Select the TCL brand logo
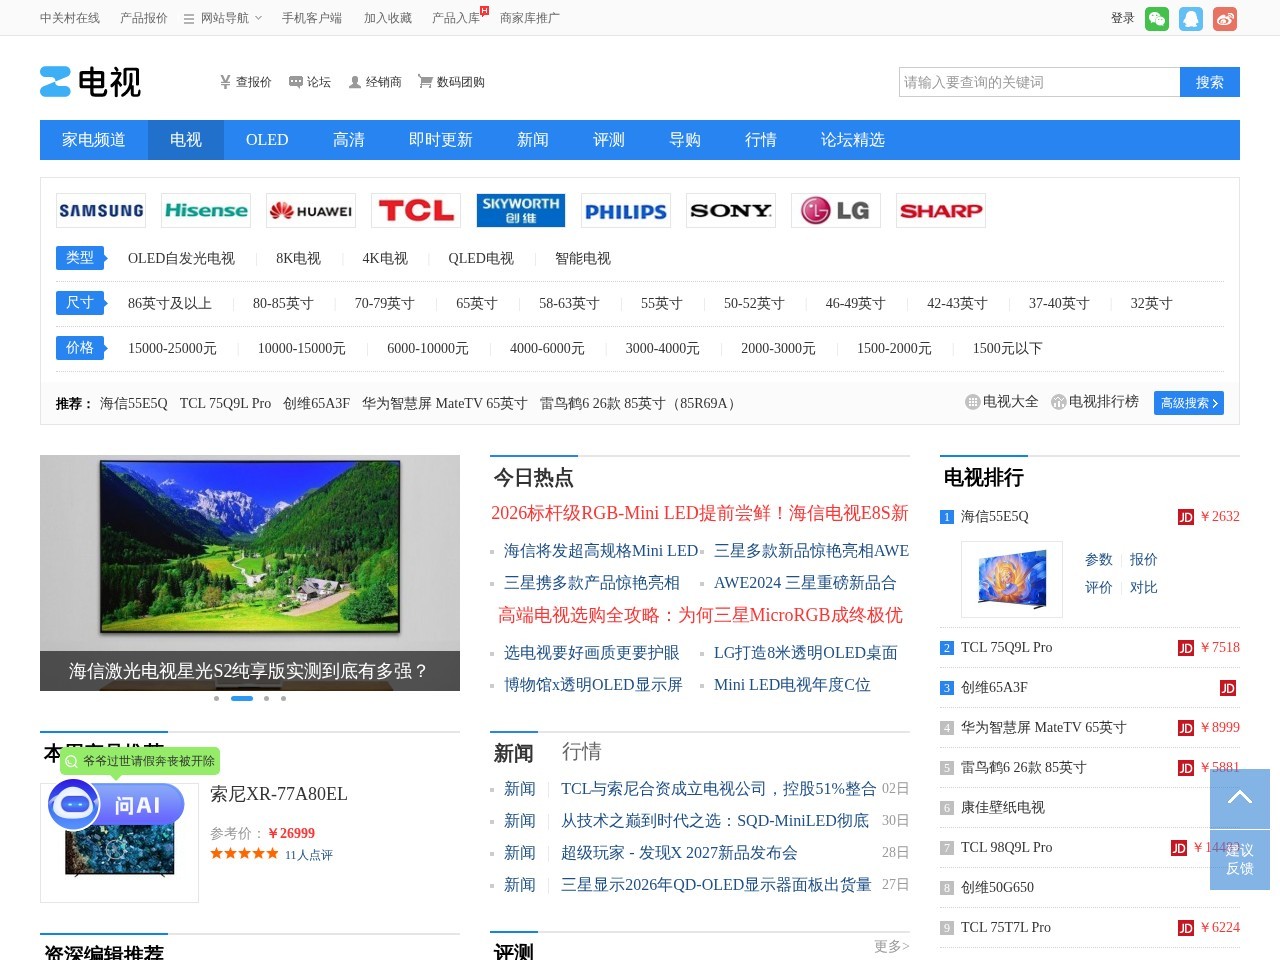 [416, 211]
